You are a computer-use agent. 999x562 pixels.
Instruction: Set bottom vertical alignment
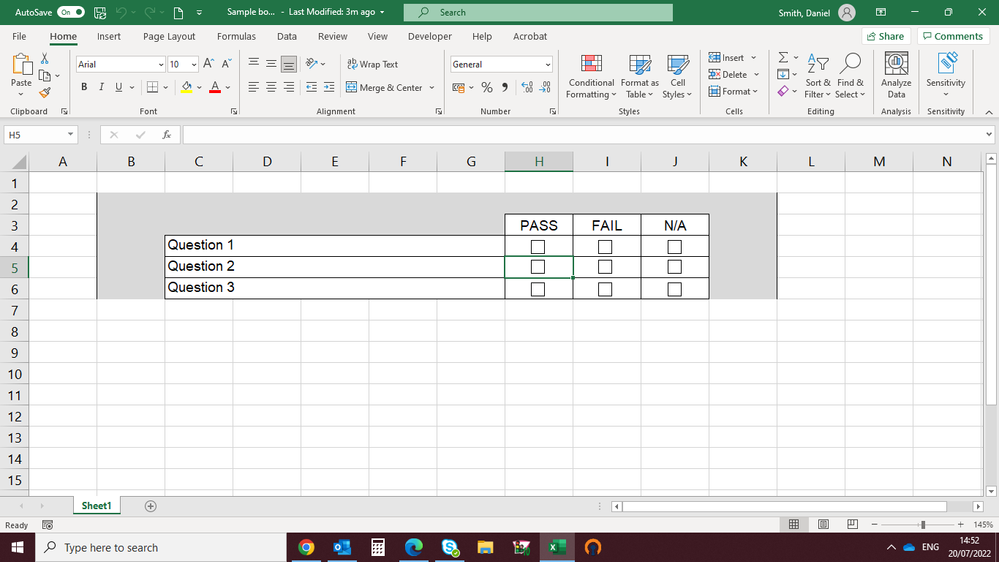[289, 64]
